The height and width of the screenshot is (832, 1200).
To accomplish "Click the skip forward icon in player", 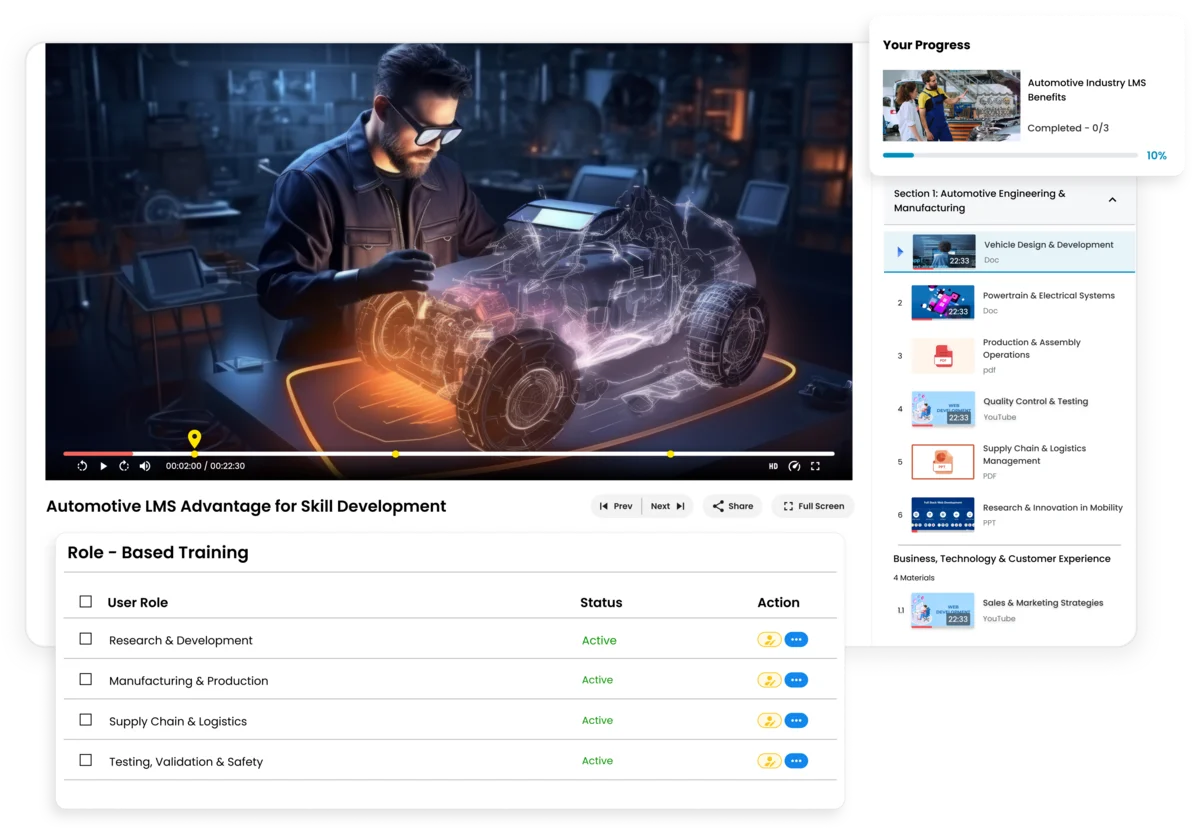I will pyautogui.click(x=124, y=466).
